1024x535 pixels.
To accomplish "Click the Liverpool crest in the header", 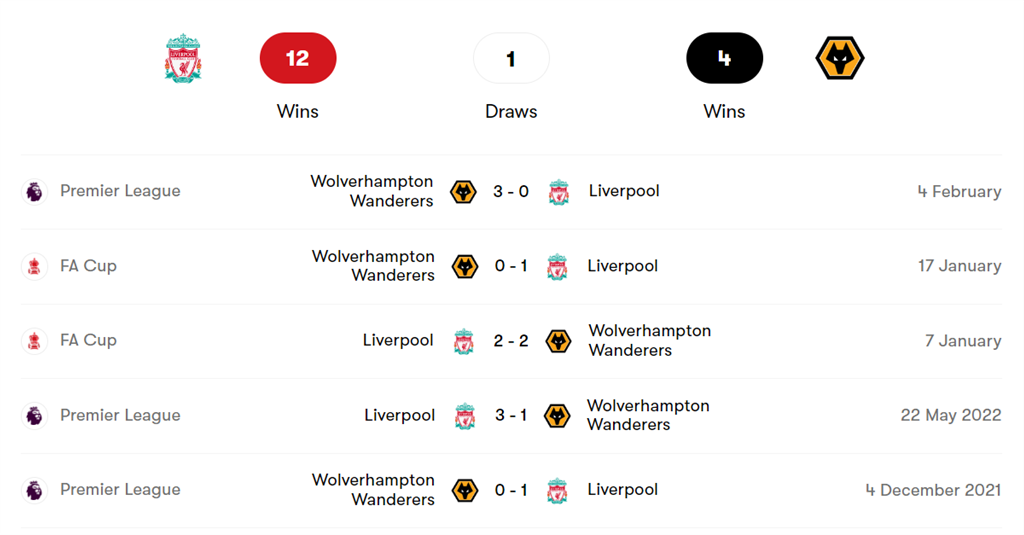I will tap(183, 58).
